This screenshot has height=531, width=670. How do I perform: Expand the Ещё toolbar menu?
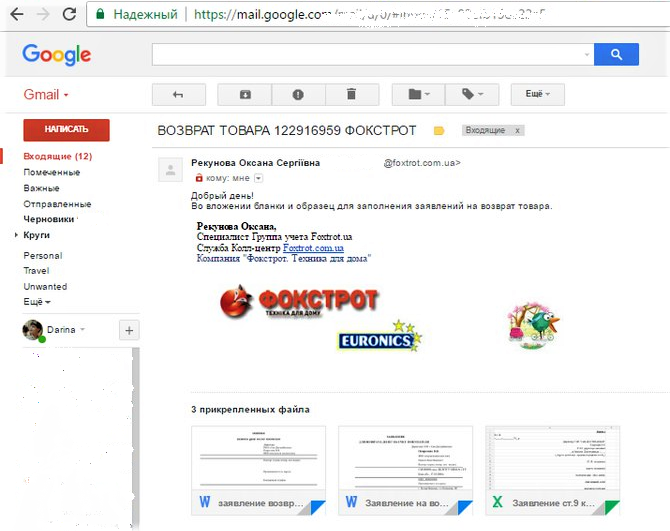537,94
